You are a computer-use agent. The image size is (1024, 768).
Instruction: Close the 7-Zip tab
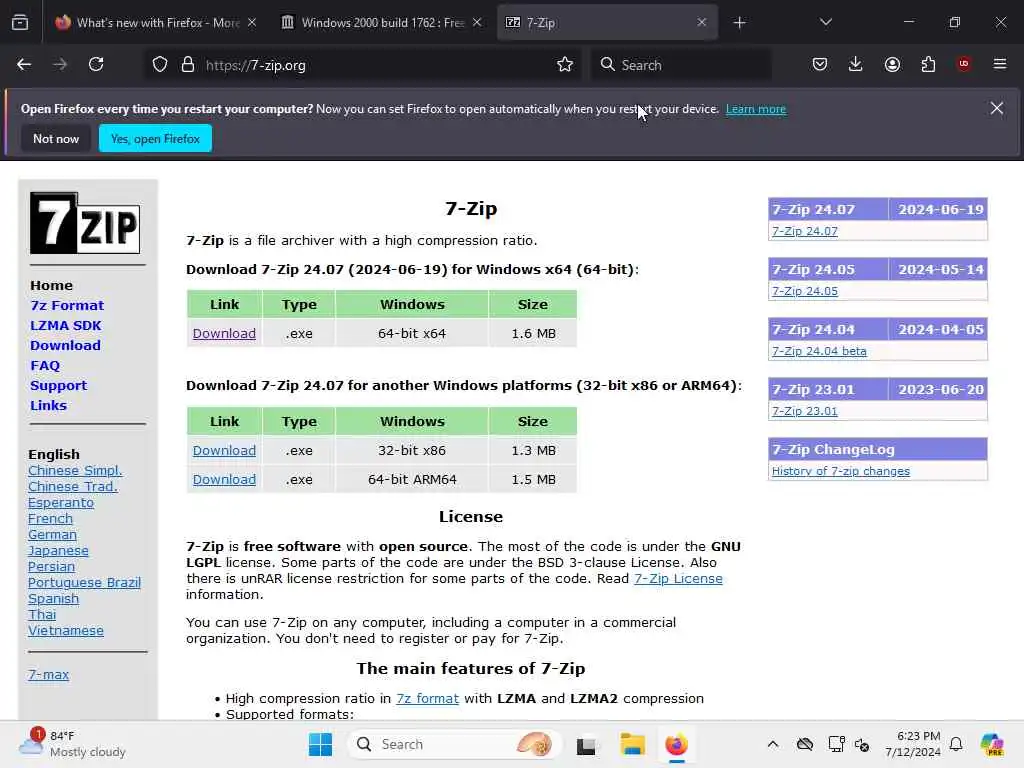pos(701,22)
